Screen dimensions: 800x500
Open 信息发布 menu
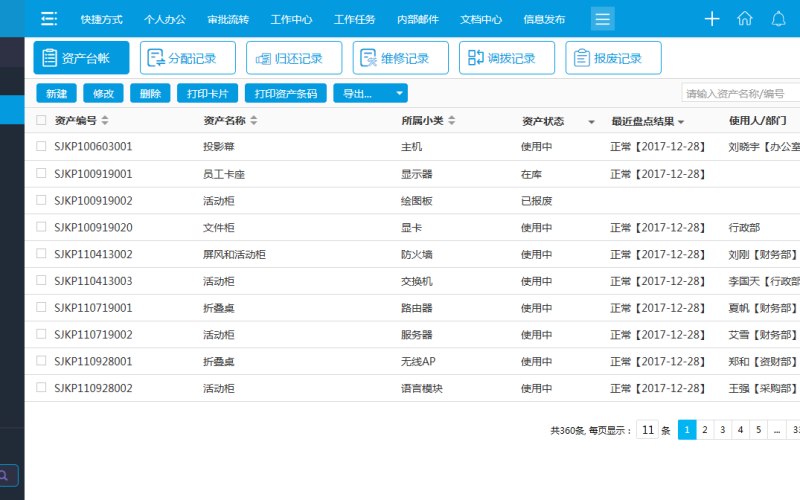tap(544, 19)
